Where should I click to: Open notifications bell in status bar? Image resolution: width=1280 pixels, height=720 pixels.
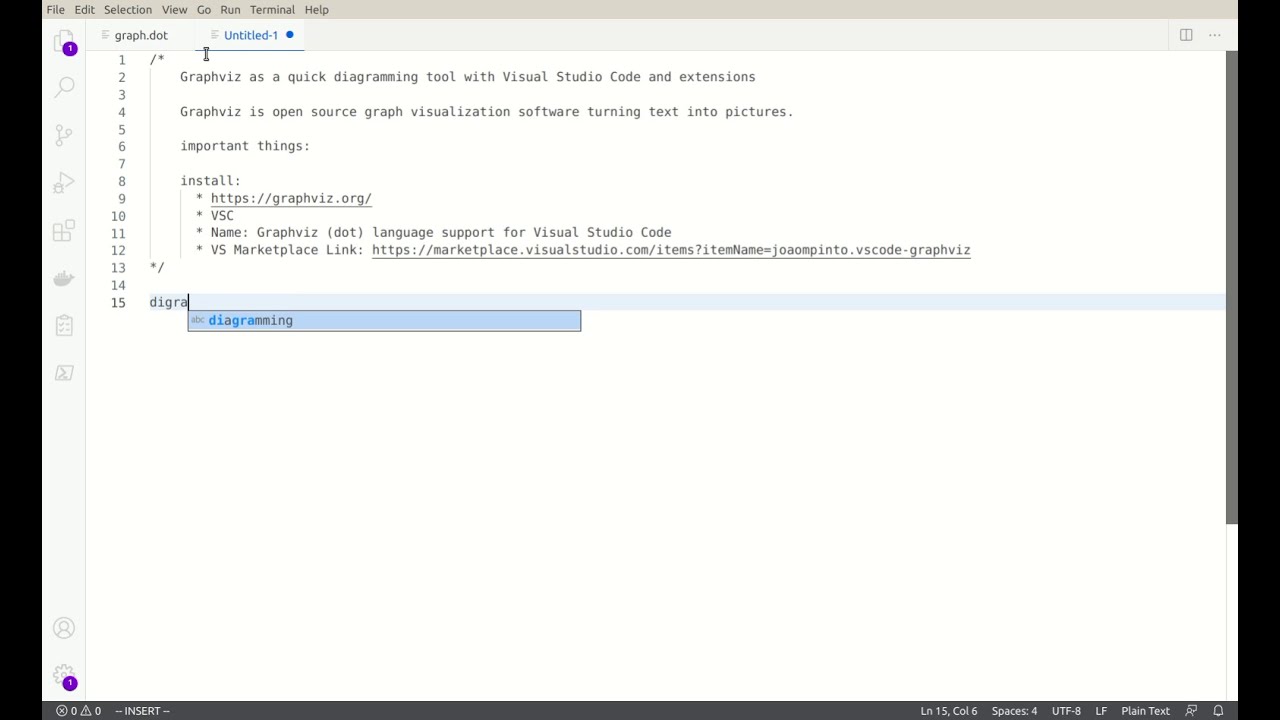point(1218,711)
